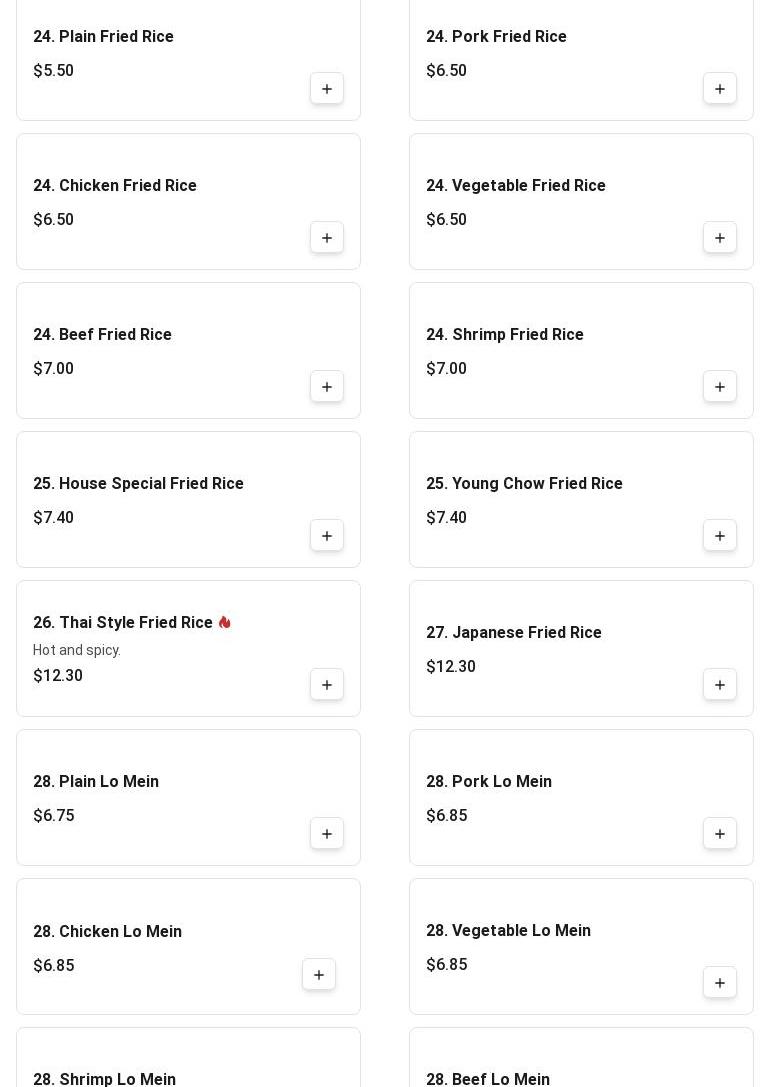Image resolution: width=770 pixels, height=1087 pixels.
Task: Add Vegetable Lo Mein plus icon
Action: [719, 983]
